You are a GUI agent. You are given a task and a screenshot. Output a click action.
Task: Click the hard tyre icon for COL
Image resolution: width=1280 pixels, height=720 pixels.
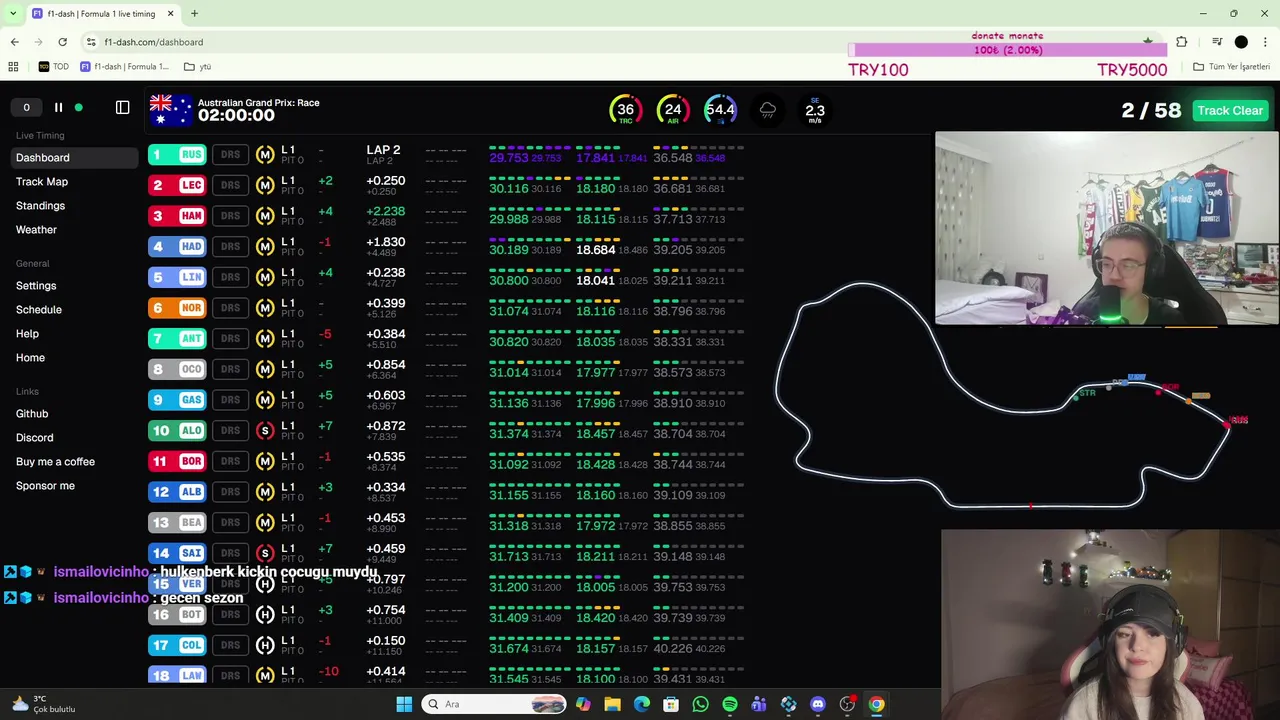(265, 645)
